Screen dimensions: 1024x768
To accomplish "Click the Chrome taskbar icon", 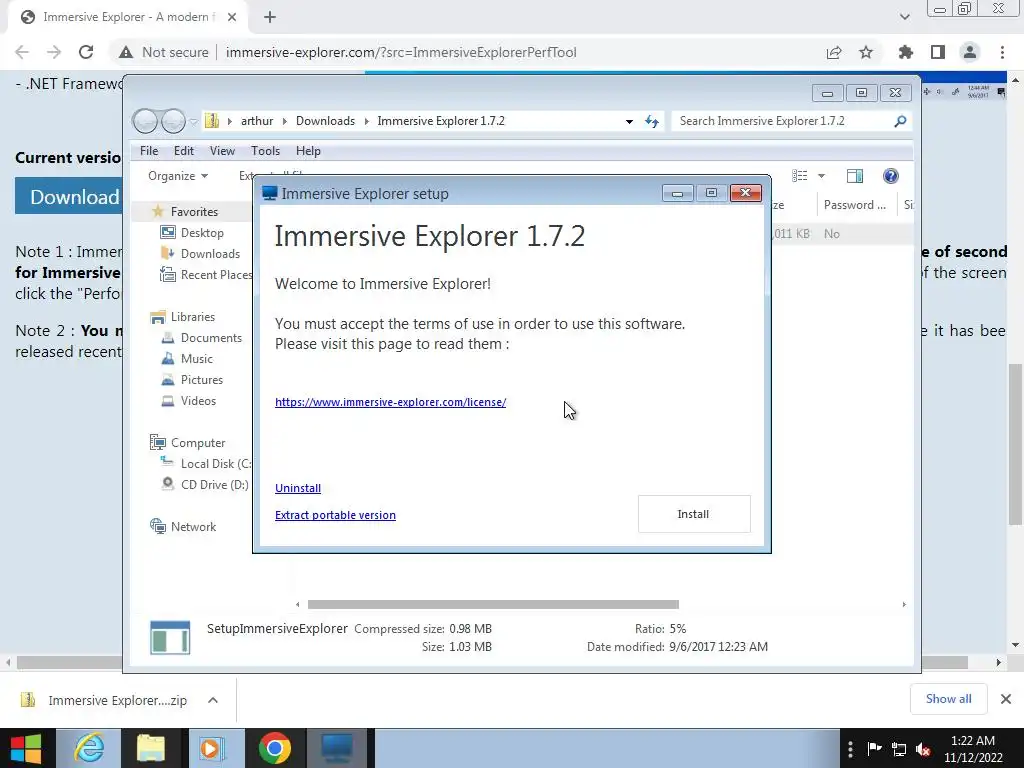I will tap(275, 748).
